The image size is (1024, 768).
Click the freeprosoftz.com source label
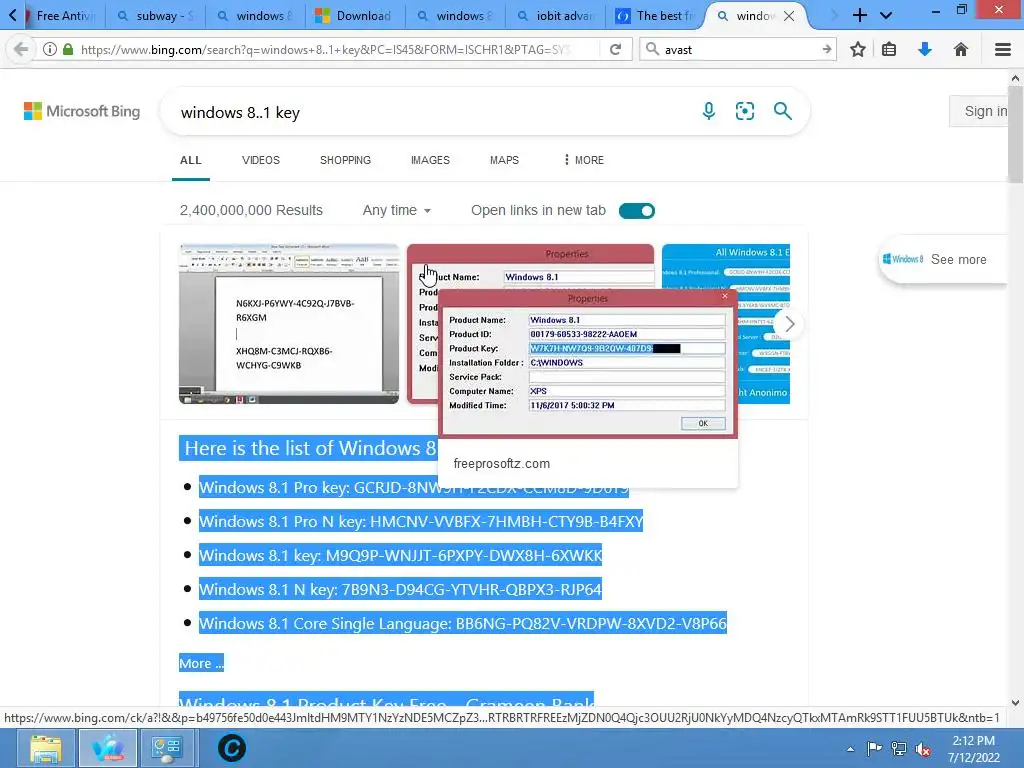(x=502, y=464)
